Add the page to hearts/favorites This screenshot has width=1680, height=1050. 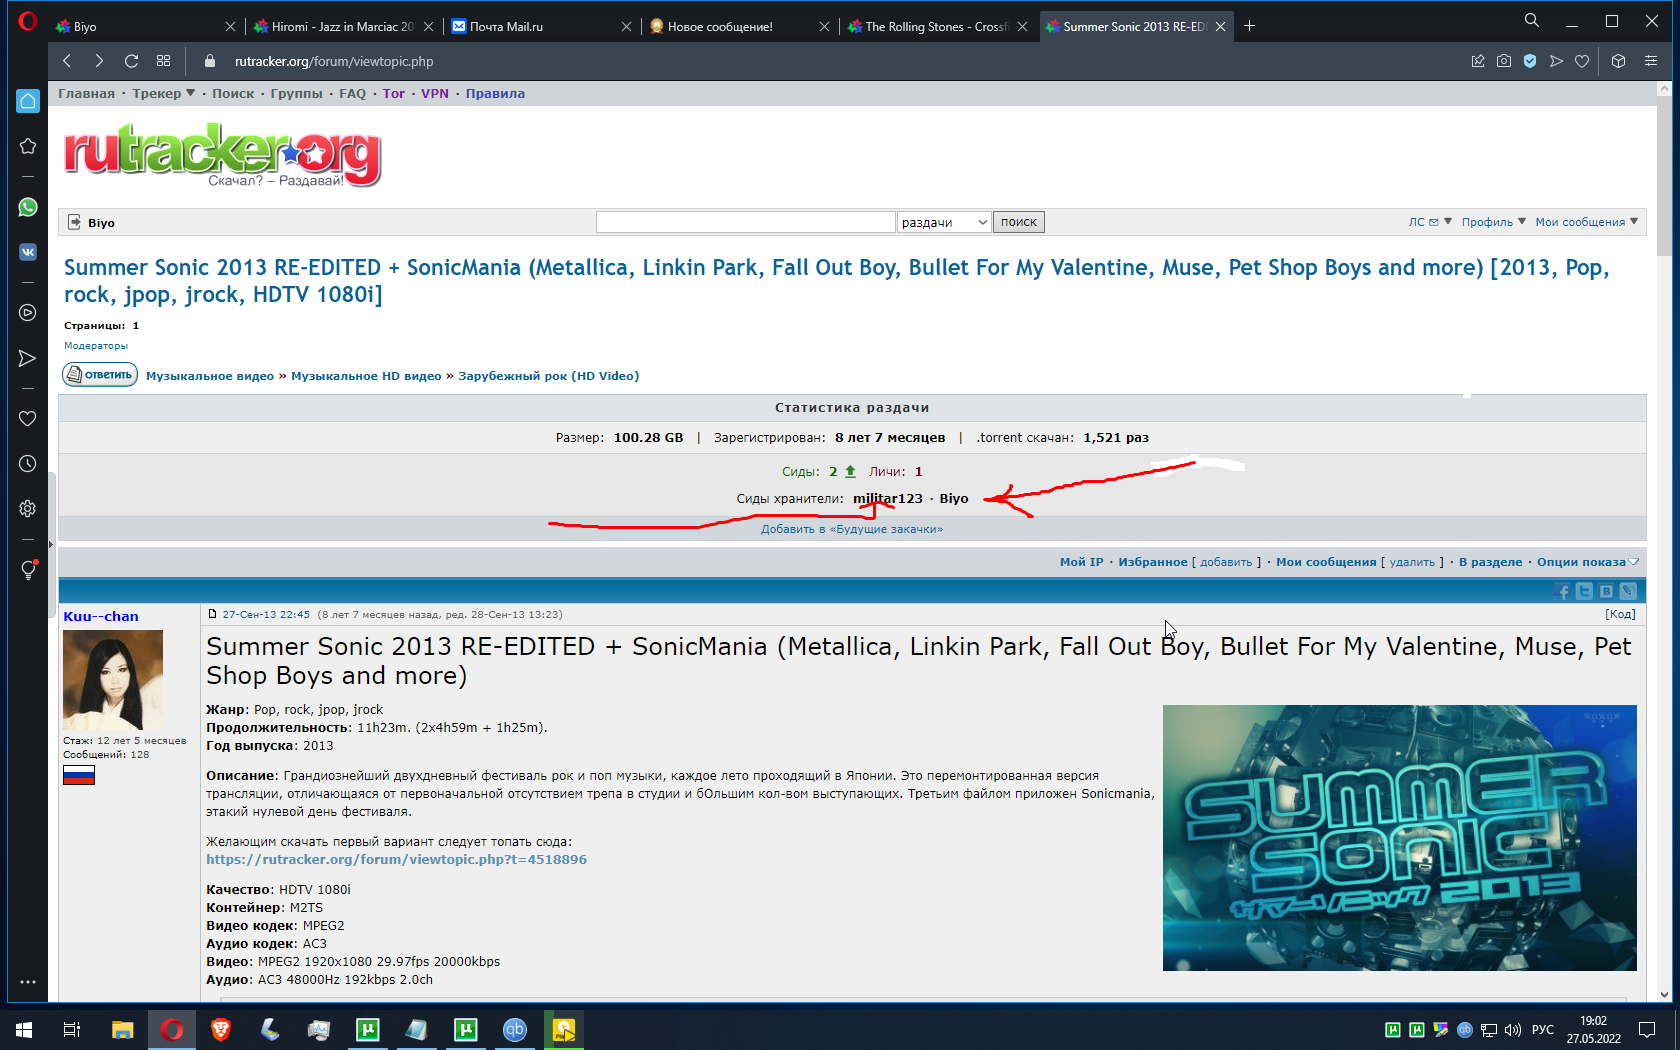1582,61
